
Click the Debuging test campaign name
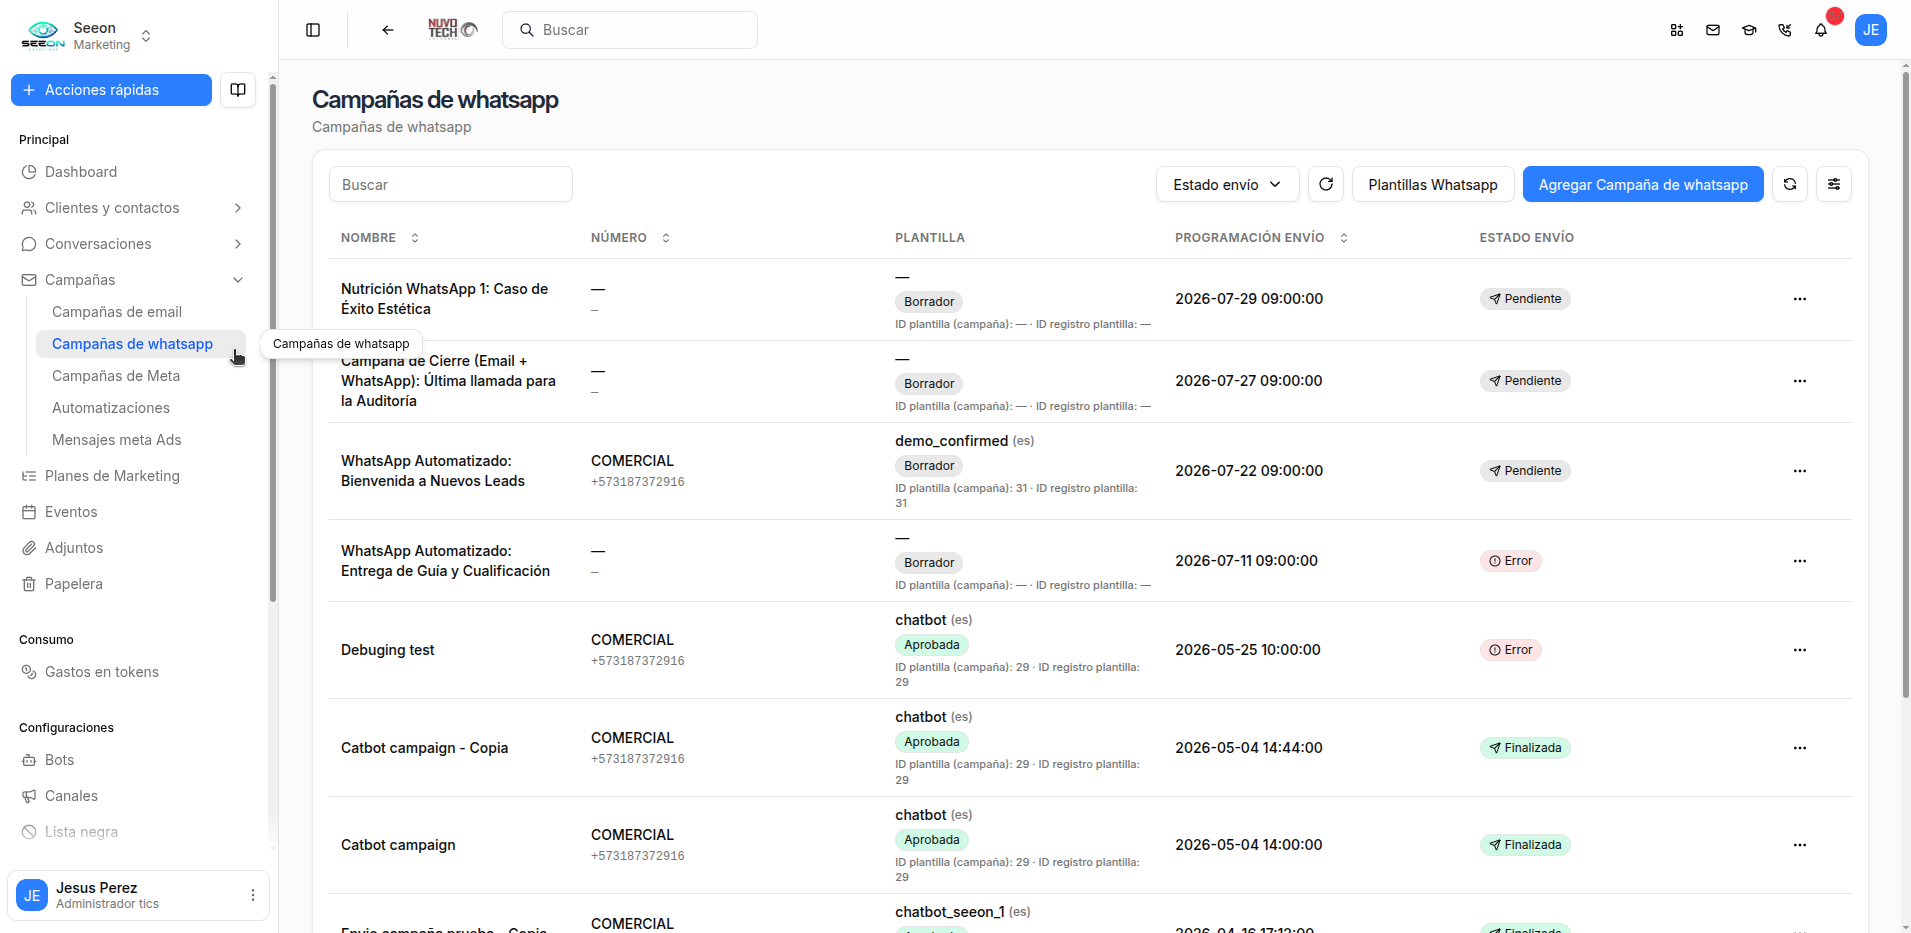(x=388, y=650)
